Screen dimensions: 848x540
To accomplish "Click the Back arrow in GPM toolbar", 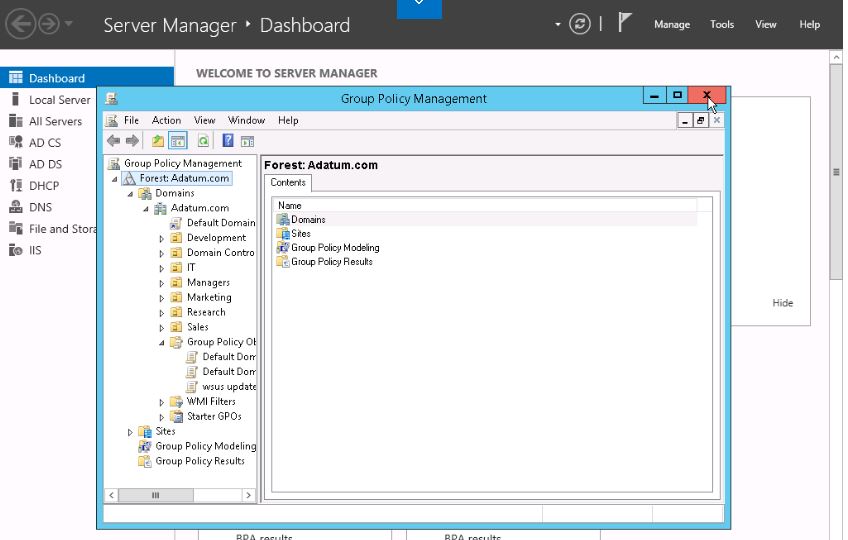I will click(114, 141).
